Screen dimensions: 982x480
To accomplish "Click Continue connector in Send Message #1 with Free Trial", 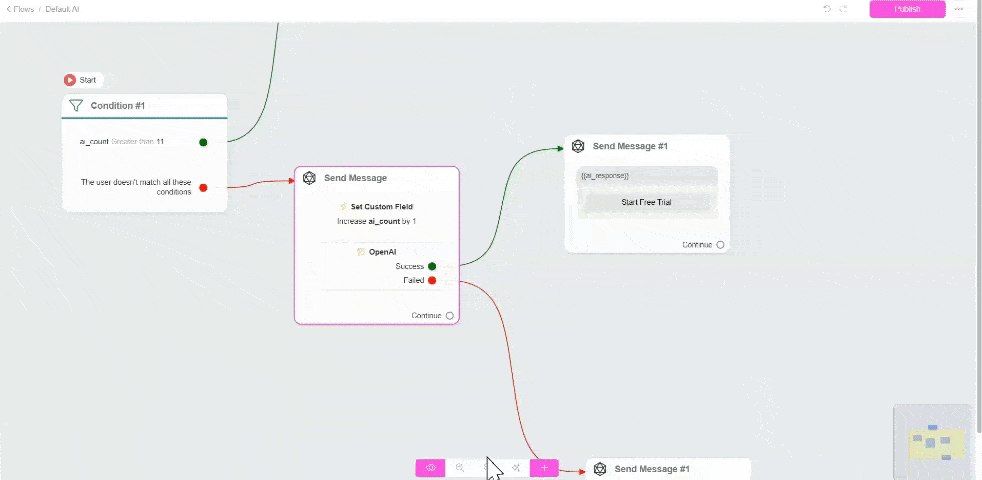I will click(720, 245).
